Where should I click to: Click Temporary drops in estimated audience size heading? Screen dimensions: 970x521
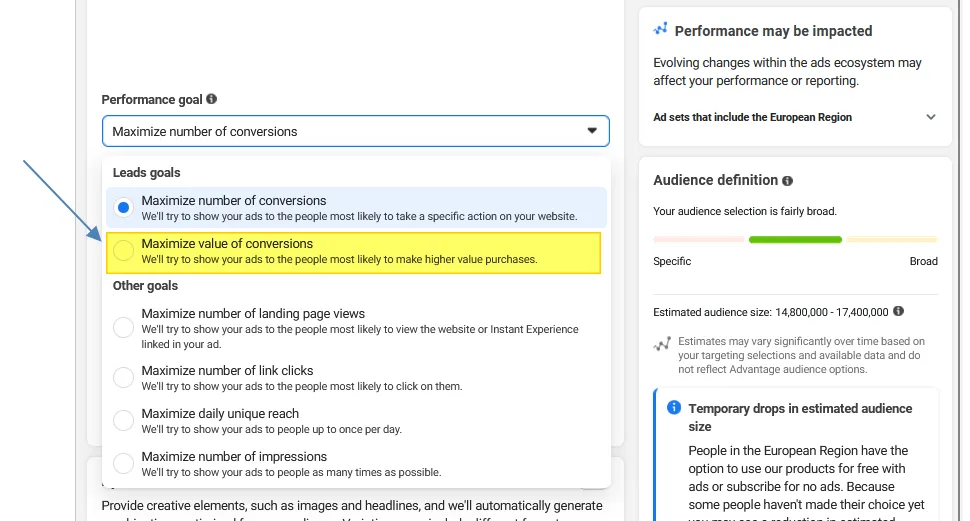800,418
